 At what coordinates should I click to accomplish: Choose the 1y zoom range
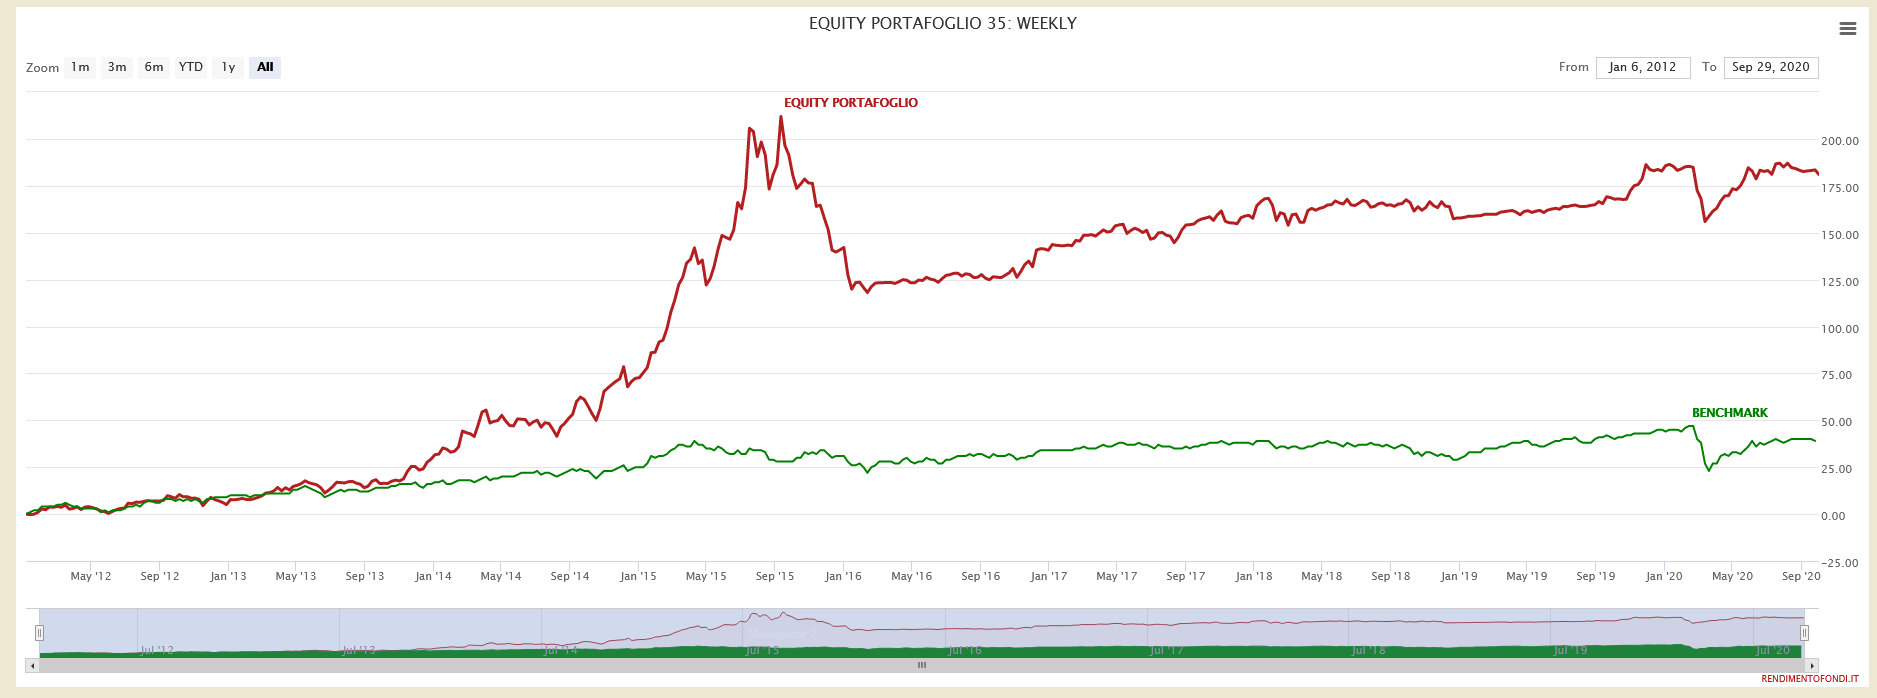click(228, 67)
